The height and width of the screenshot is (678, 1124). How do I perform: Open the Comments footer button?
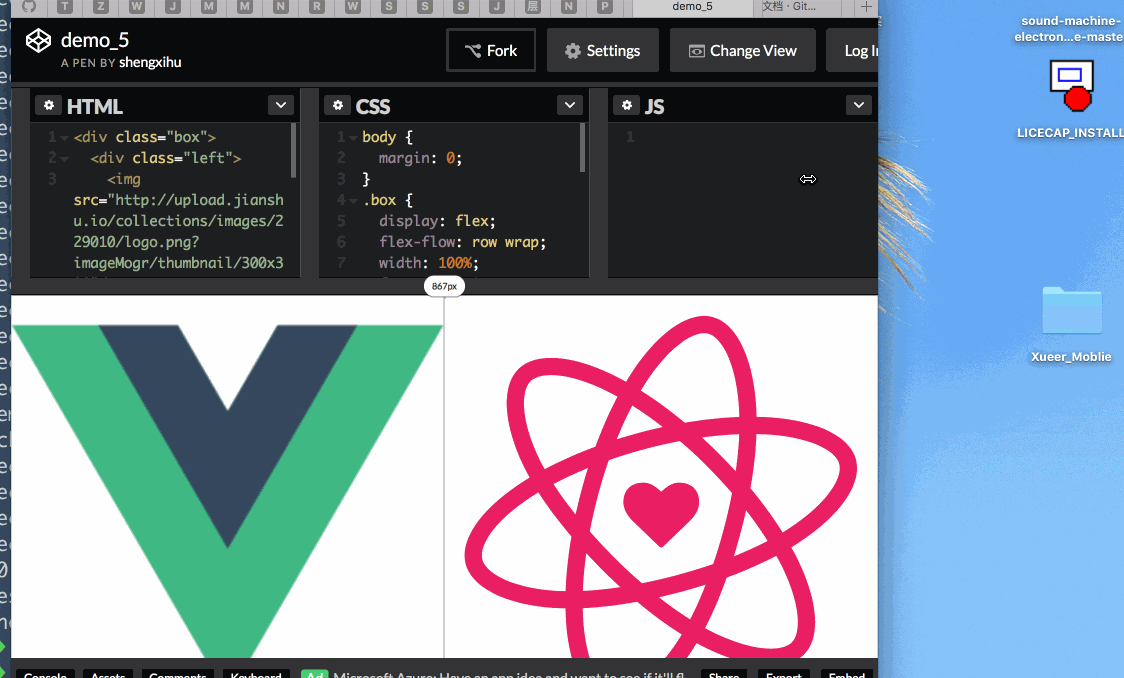(178, 674)
